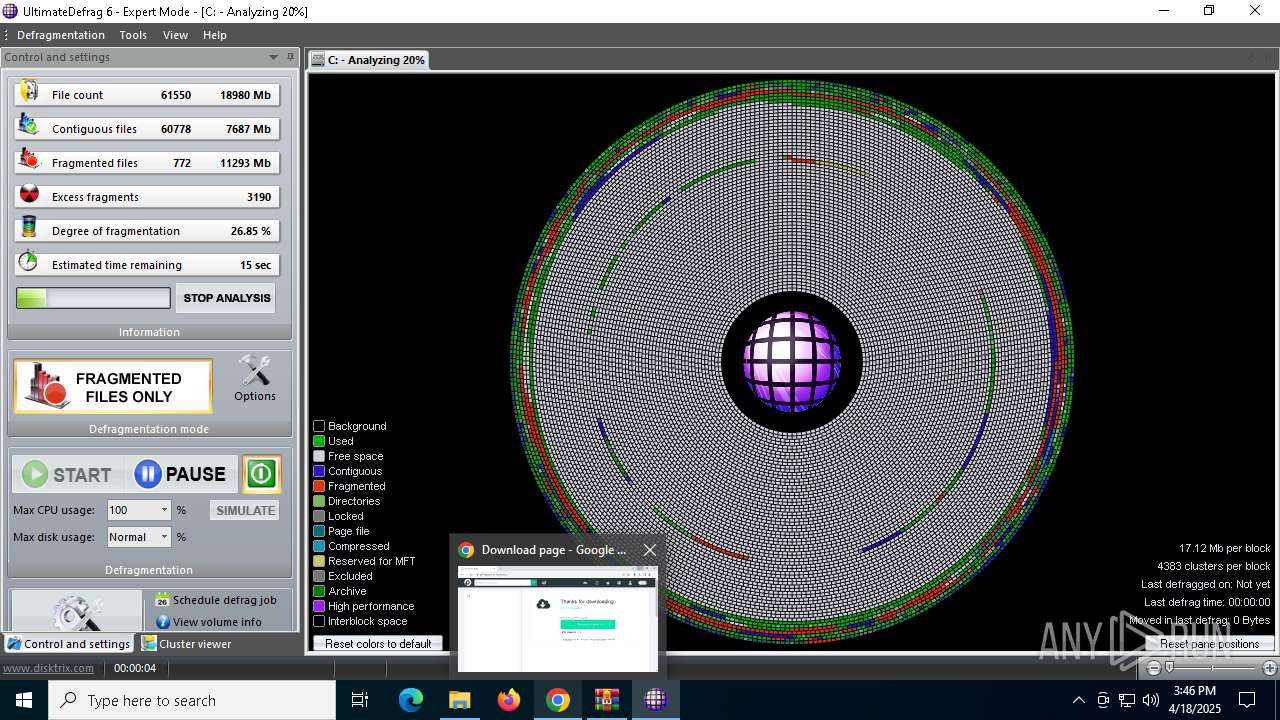Click UltimateDefrag taskbar icon
The image size is (1280, 720).
coord(656,700)
